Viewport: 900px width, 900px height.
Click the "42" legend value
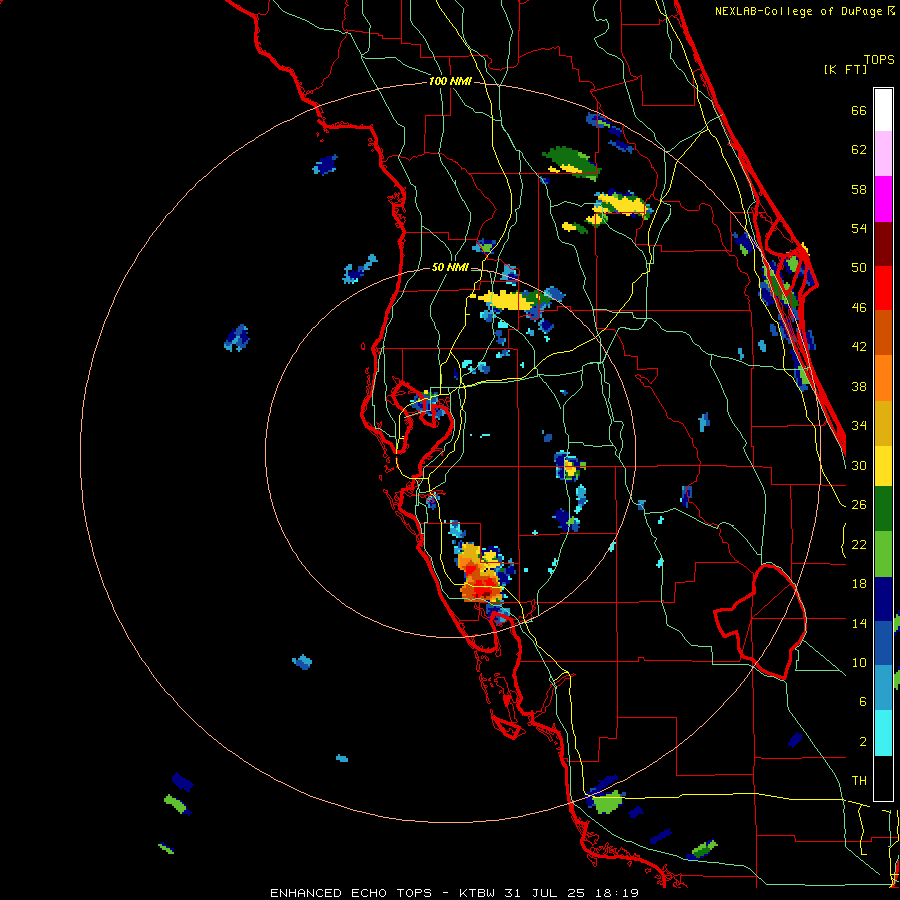pos(859,347)
